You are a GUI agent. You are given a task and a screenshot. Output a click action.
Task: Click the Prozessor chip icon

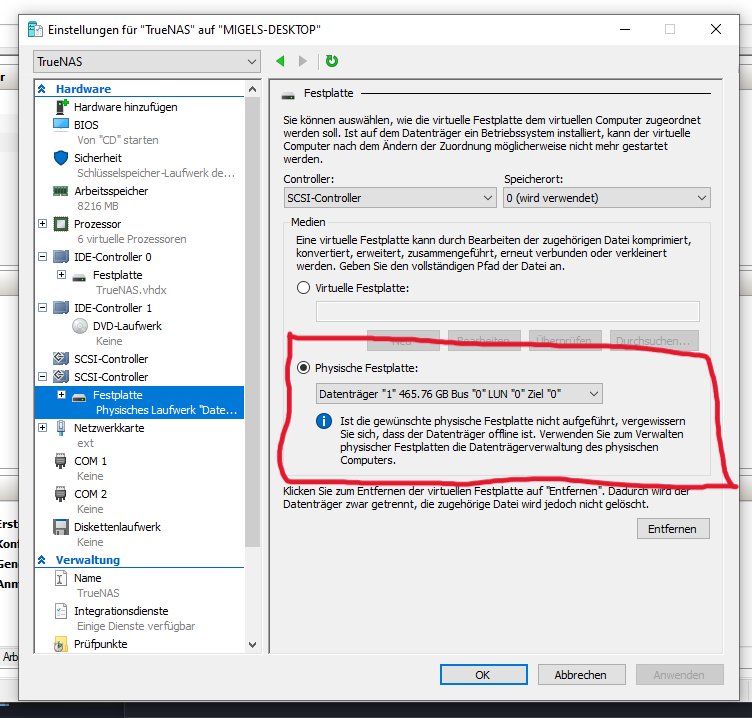61,224
